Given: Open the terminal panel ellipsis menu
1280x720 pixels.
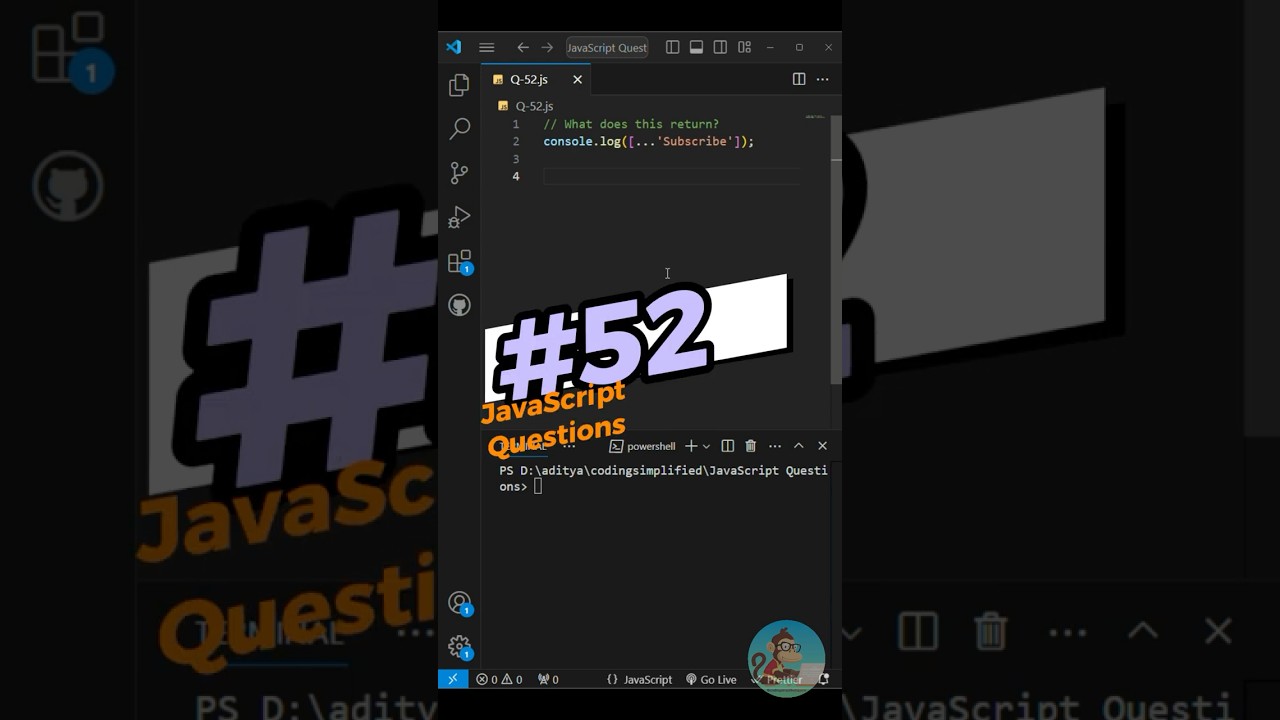Looking at the screenshot, I should pyautogui.click(x=775, y=446).
